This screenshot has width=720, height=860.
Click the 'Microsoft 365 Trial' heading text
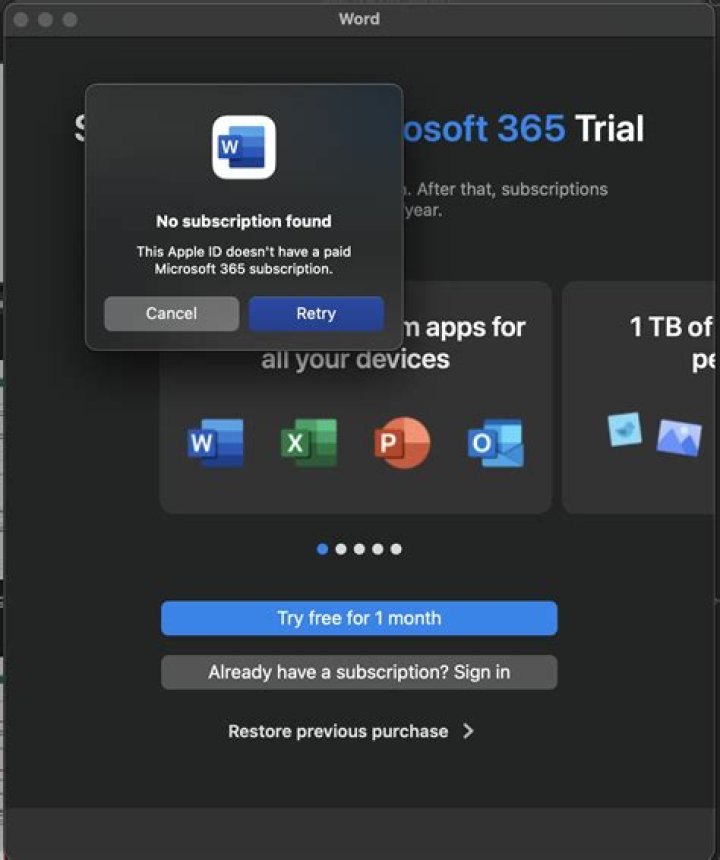coord(523,129)
